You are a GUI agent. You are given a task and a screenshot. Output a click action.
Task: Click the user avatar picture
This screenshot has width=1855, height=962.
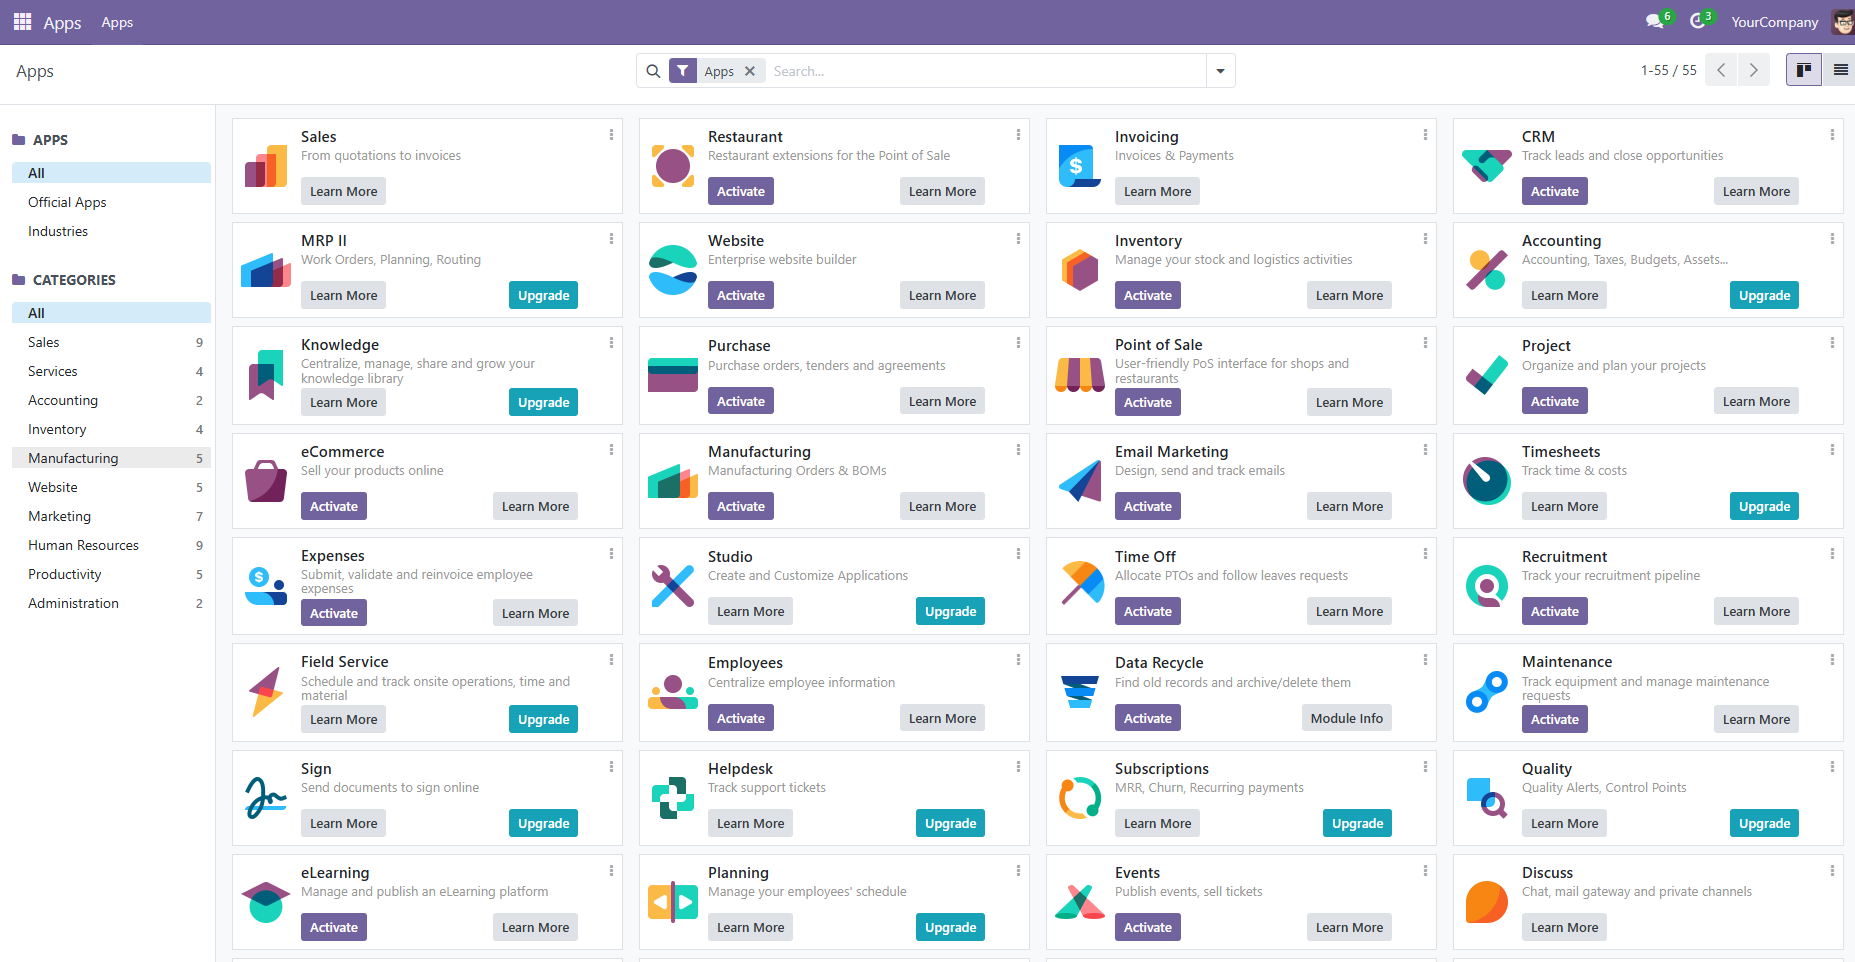[x=1843, y=22]
